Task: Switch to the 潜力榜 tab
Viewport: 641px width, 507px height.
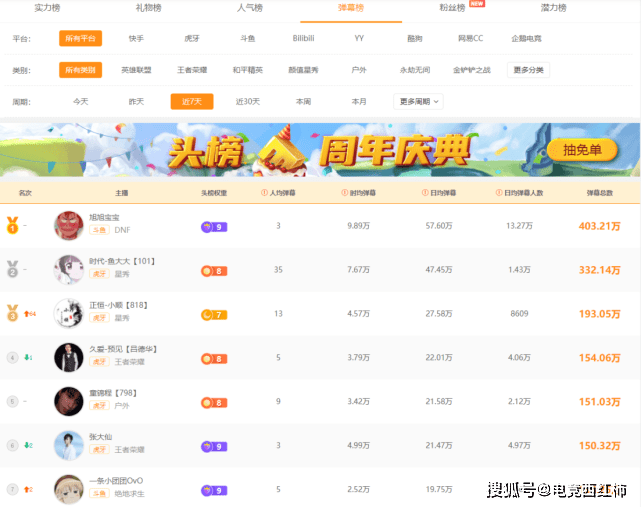Action: point(554,8)
